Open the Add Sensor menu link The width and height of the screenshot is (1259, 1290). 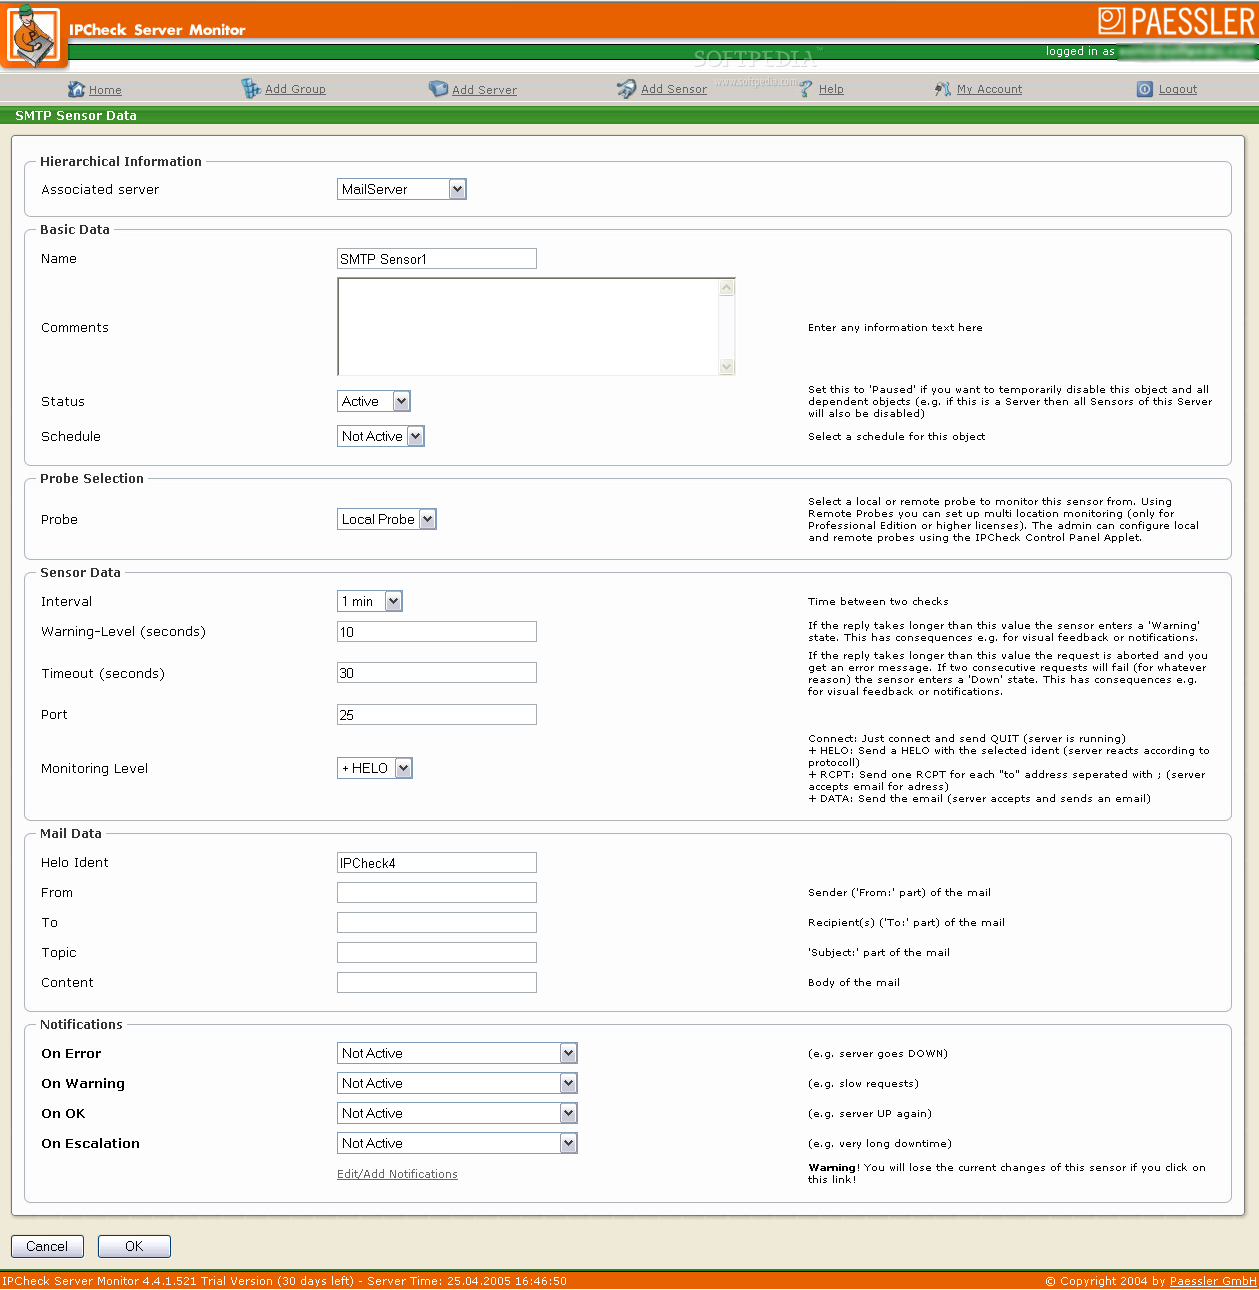(x=674, y=89)
